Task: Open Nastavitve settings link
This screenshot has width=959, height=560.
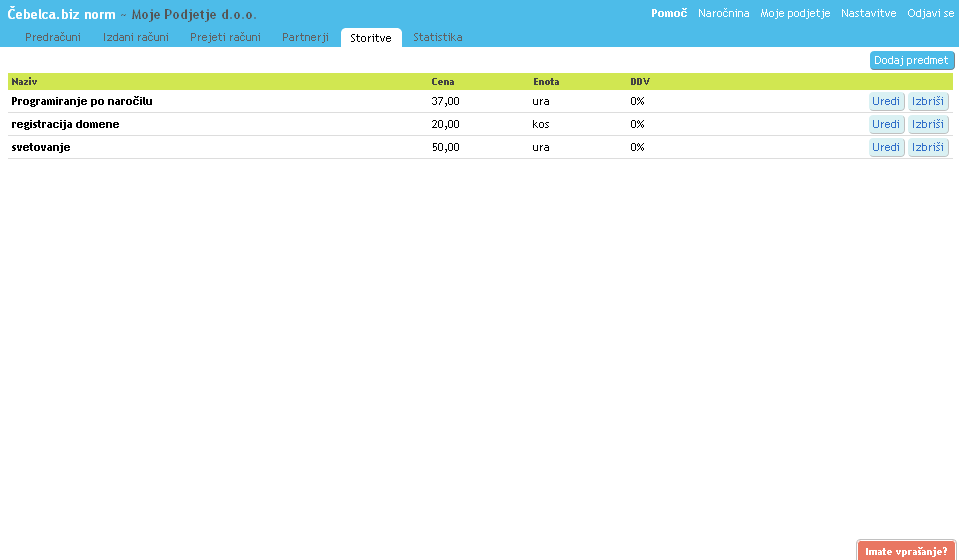Action: tap(868, 13)
